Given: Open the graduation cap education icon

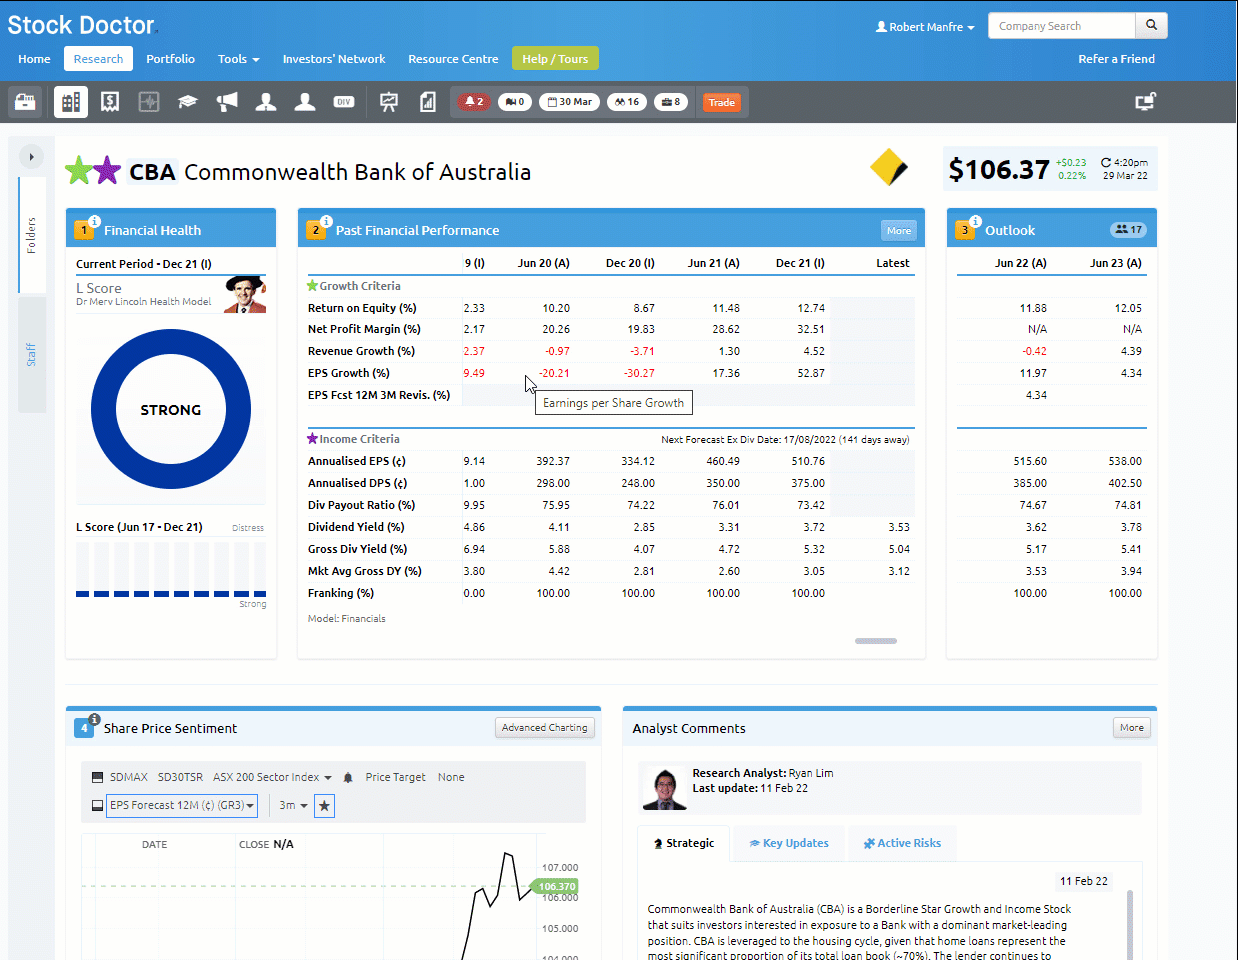Looking at the screenshot, I should coord(187,102).
